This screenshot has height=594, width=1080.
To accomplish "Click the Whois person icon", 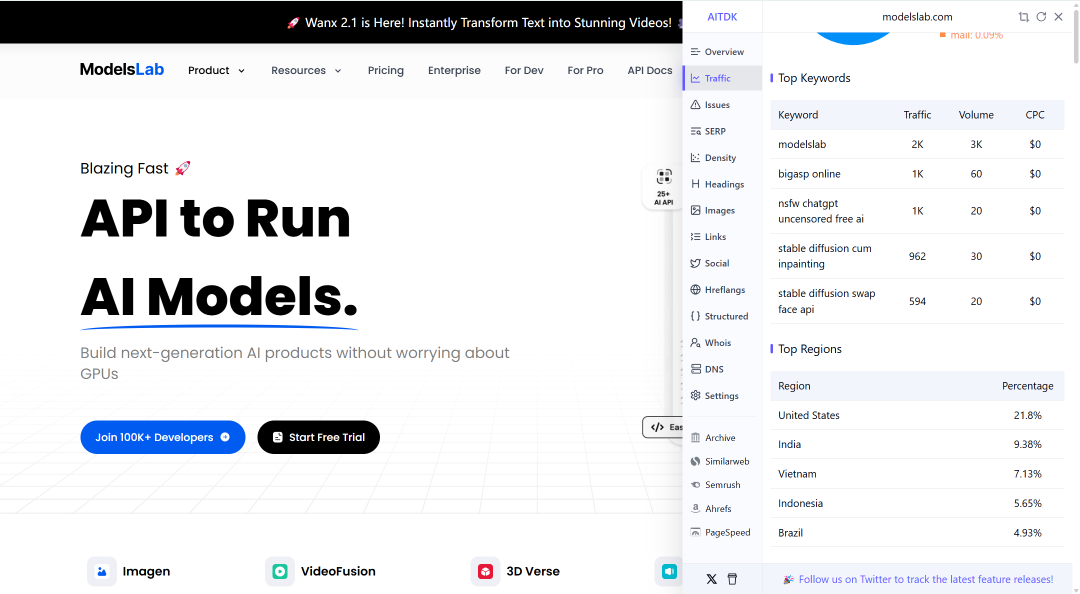I will point(696,342).
